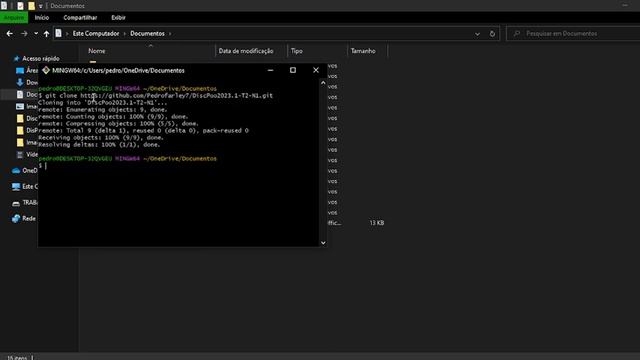Viewport: 640px width, 360px height.
Task: Click the 13 KB size cell
Action: pos(376,223)
